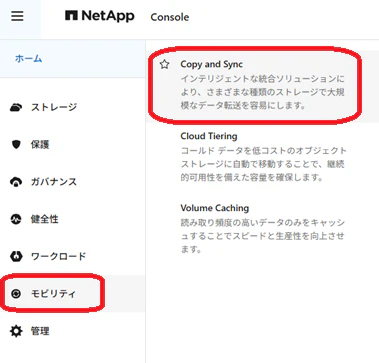Click the Cloud Tiering description text

[x=263, y=164]
